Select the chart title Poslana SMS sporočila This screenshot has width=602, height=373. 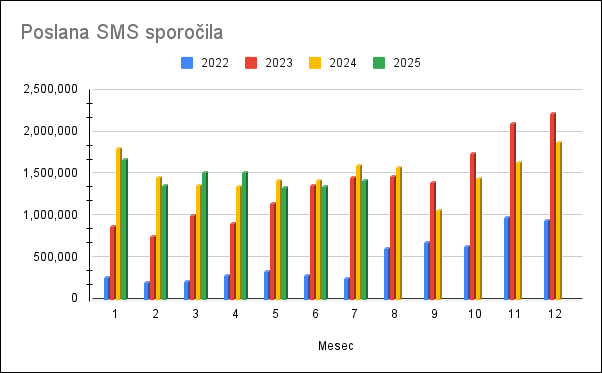(x=122, y=32)
